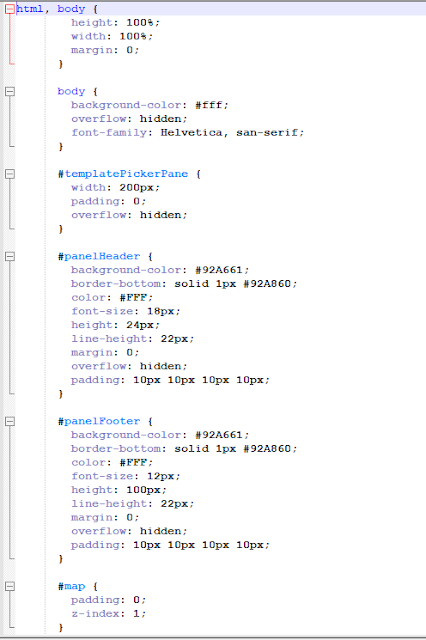Screen dimensions: 426x640
Task: Click the 'height: 100%;' declaration
Action: (115, 23)
